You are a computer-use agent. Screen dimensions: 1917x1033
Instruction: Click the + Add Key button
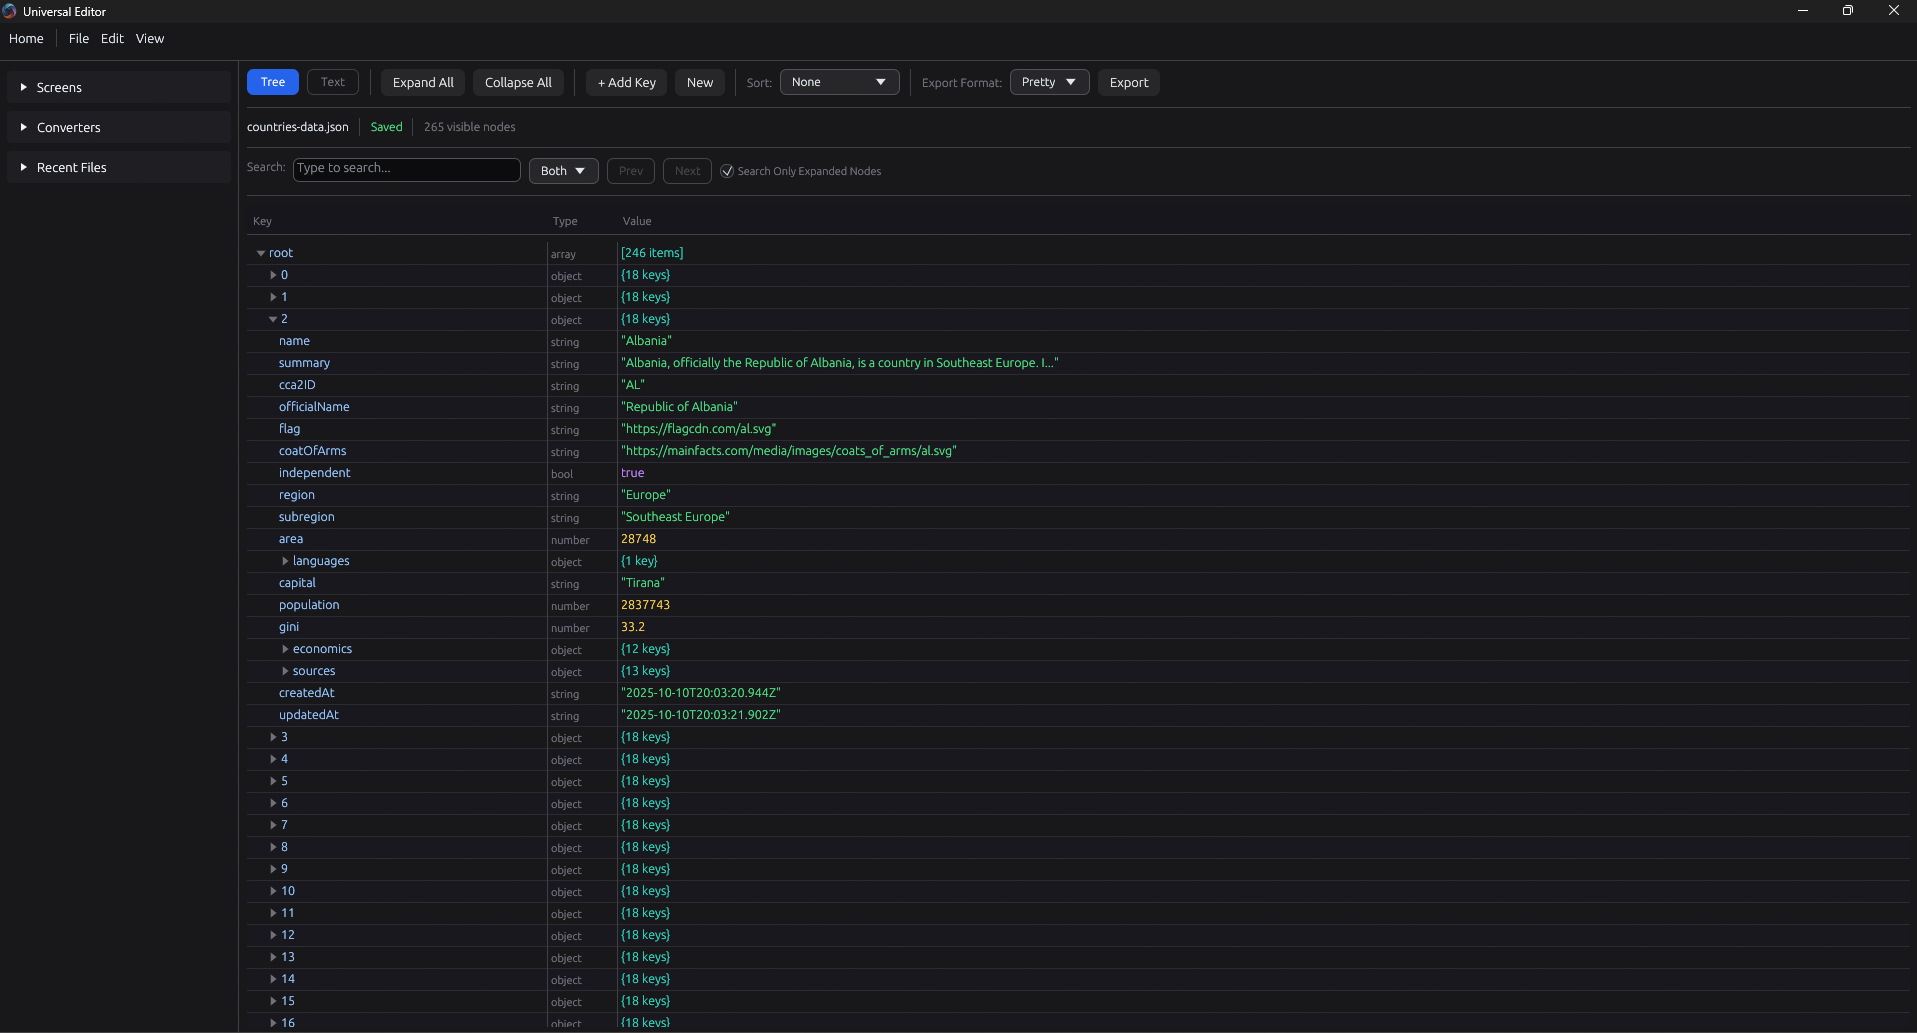click(x=626, y=82)
